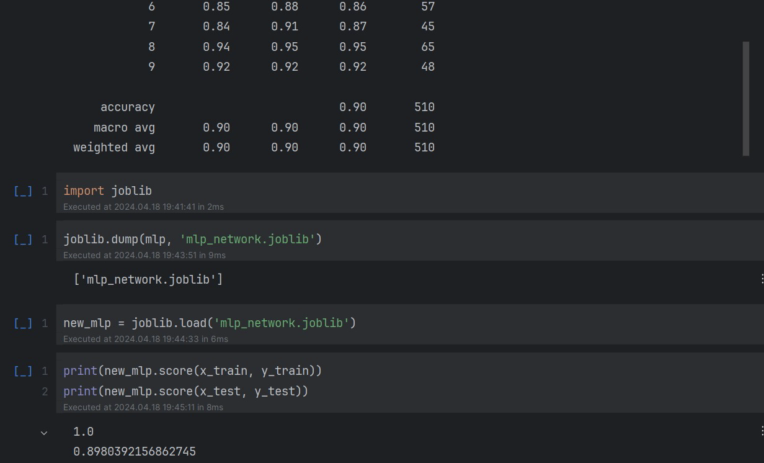
Task: Click the support value 57 in row 6
Action: point(428,7)
